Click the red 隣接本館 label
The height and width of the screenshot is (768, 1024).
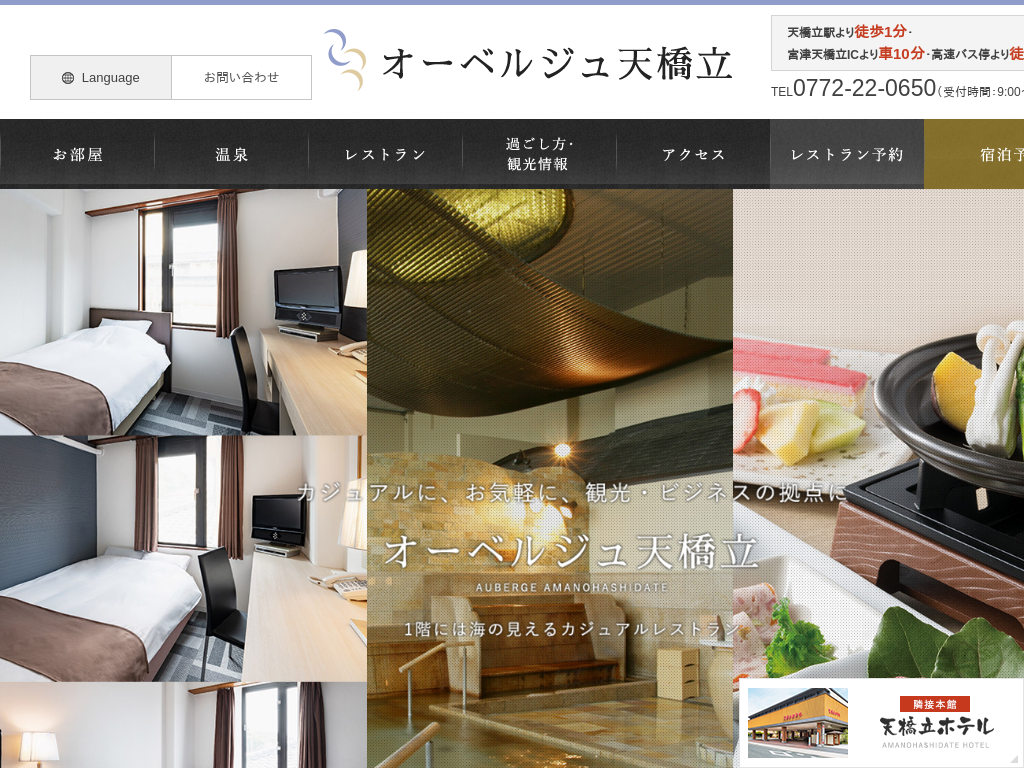[935, 703]
